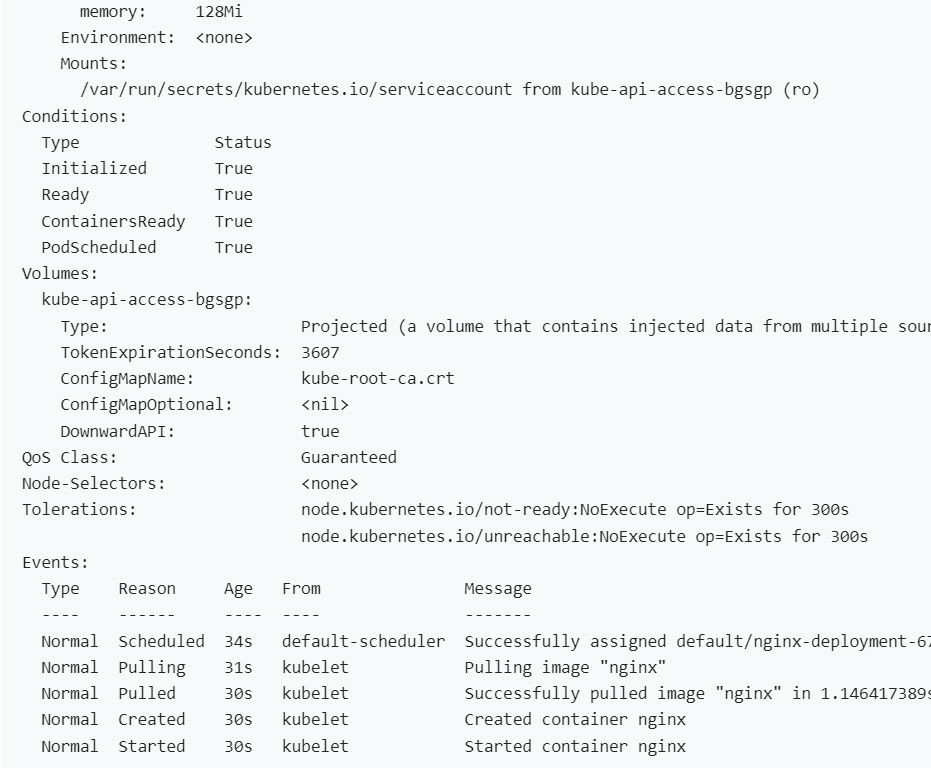
Task: Click the unreachable NoExecute toleration line
Action: [584, 536]
